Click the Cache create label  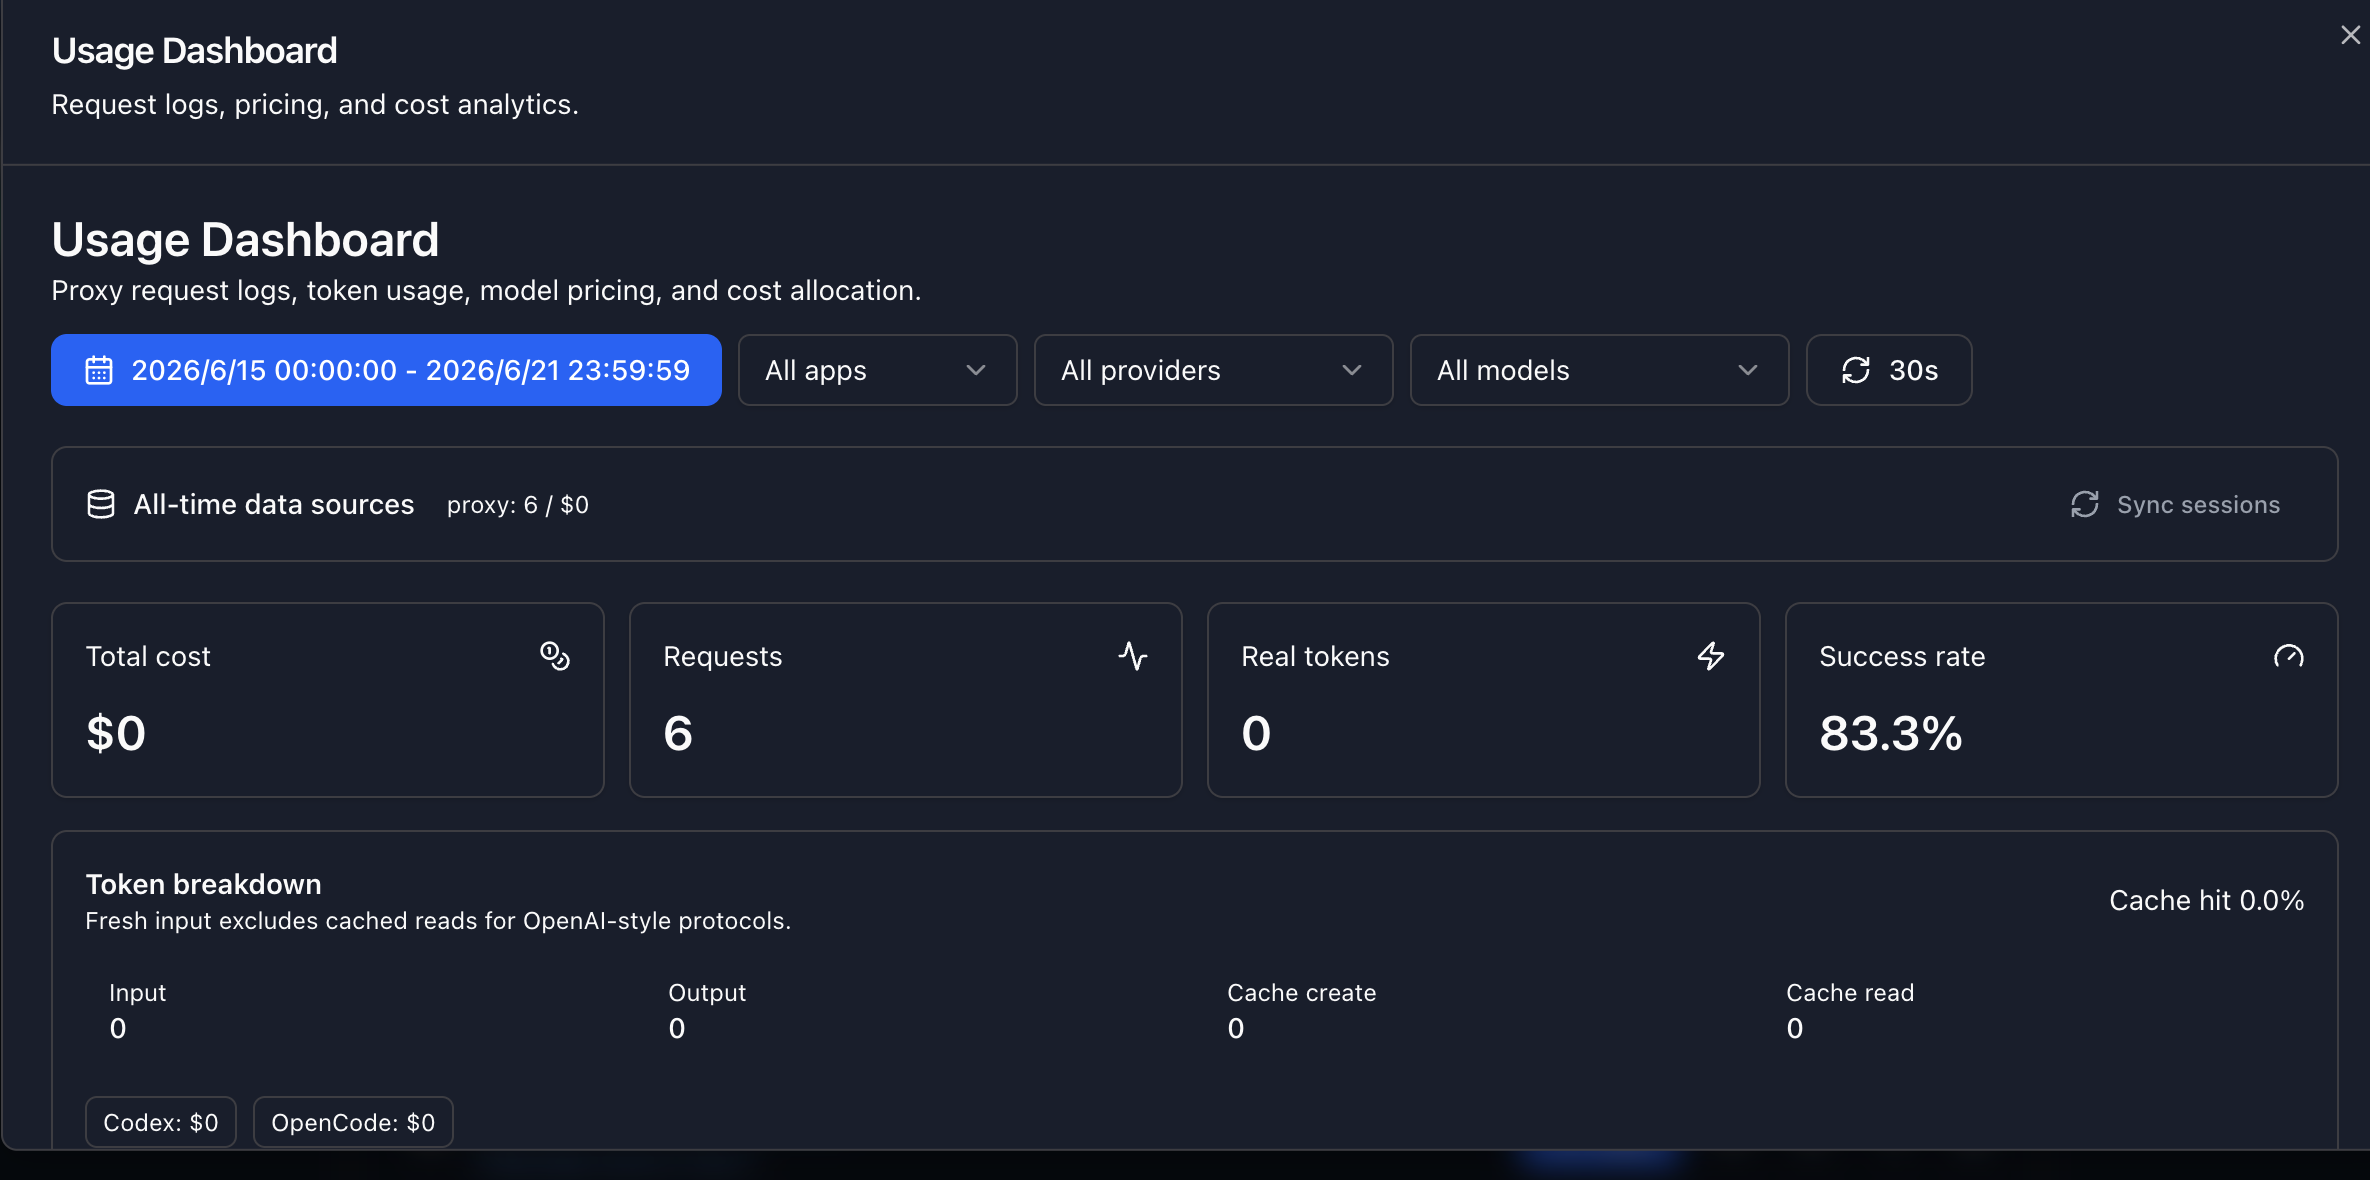[x=1302, y=992]
